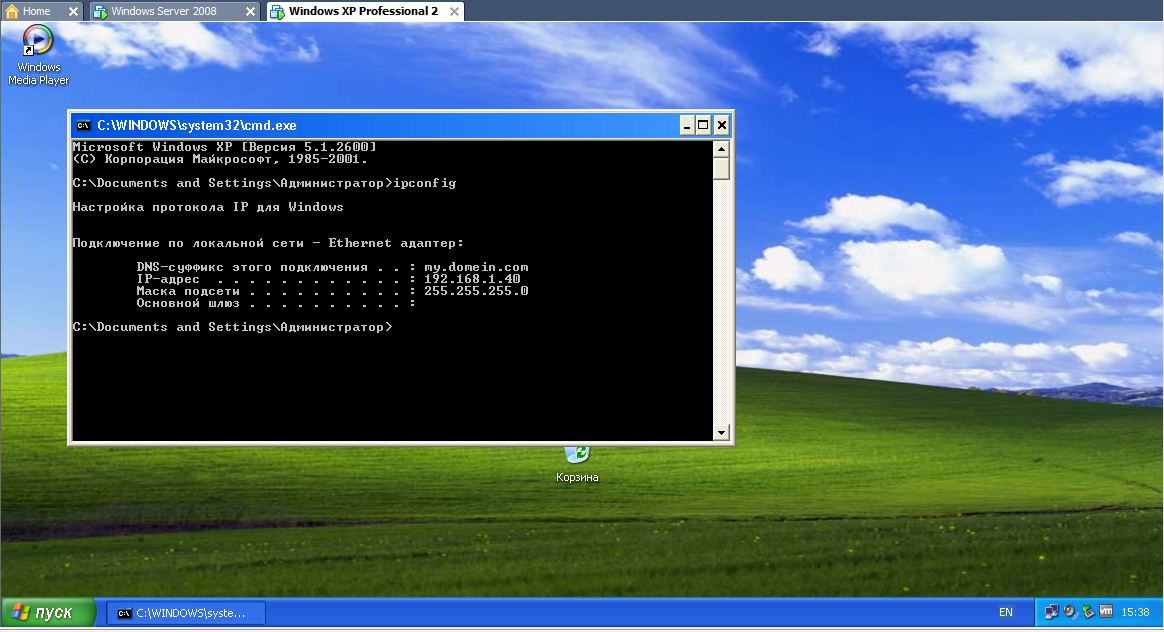1164x632 pixels.
Task: Open the пуск Start menu
Action: click(48, 613)
